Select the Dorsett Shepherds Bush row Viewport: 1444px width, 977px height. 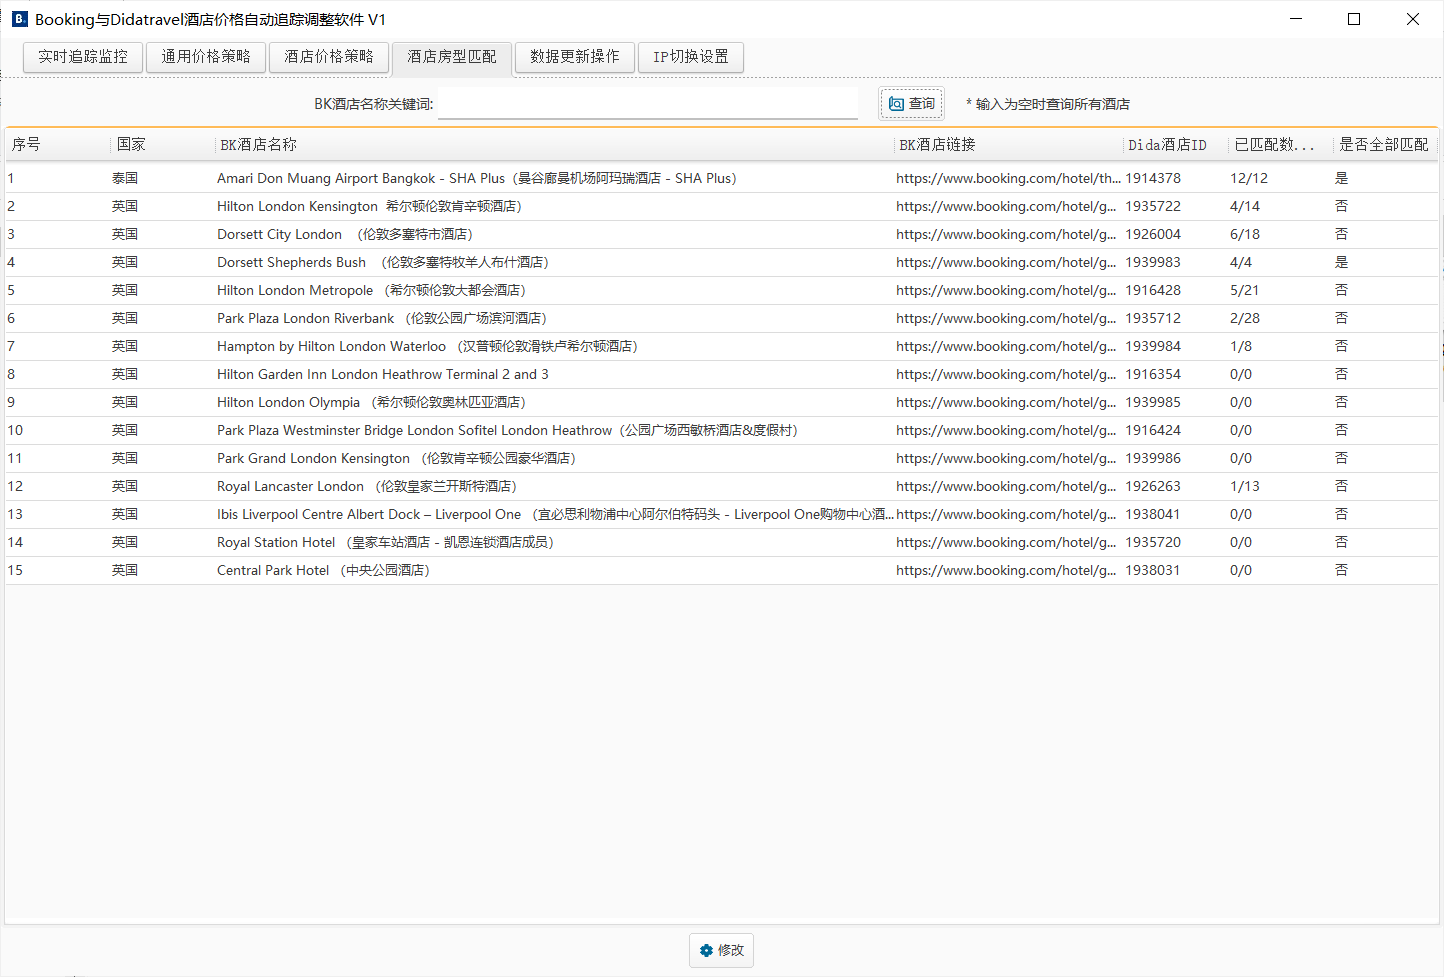(721, 262)
